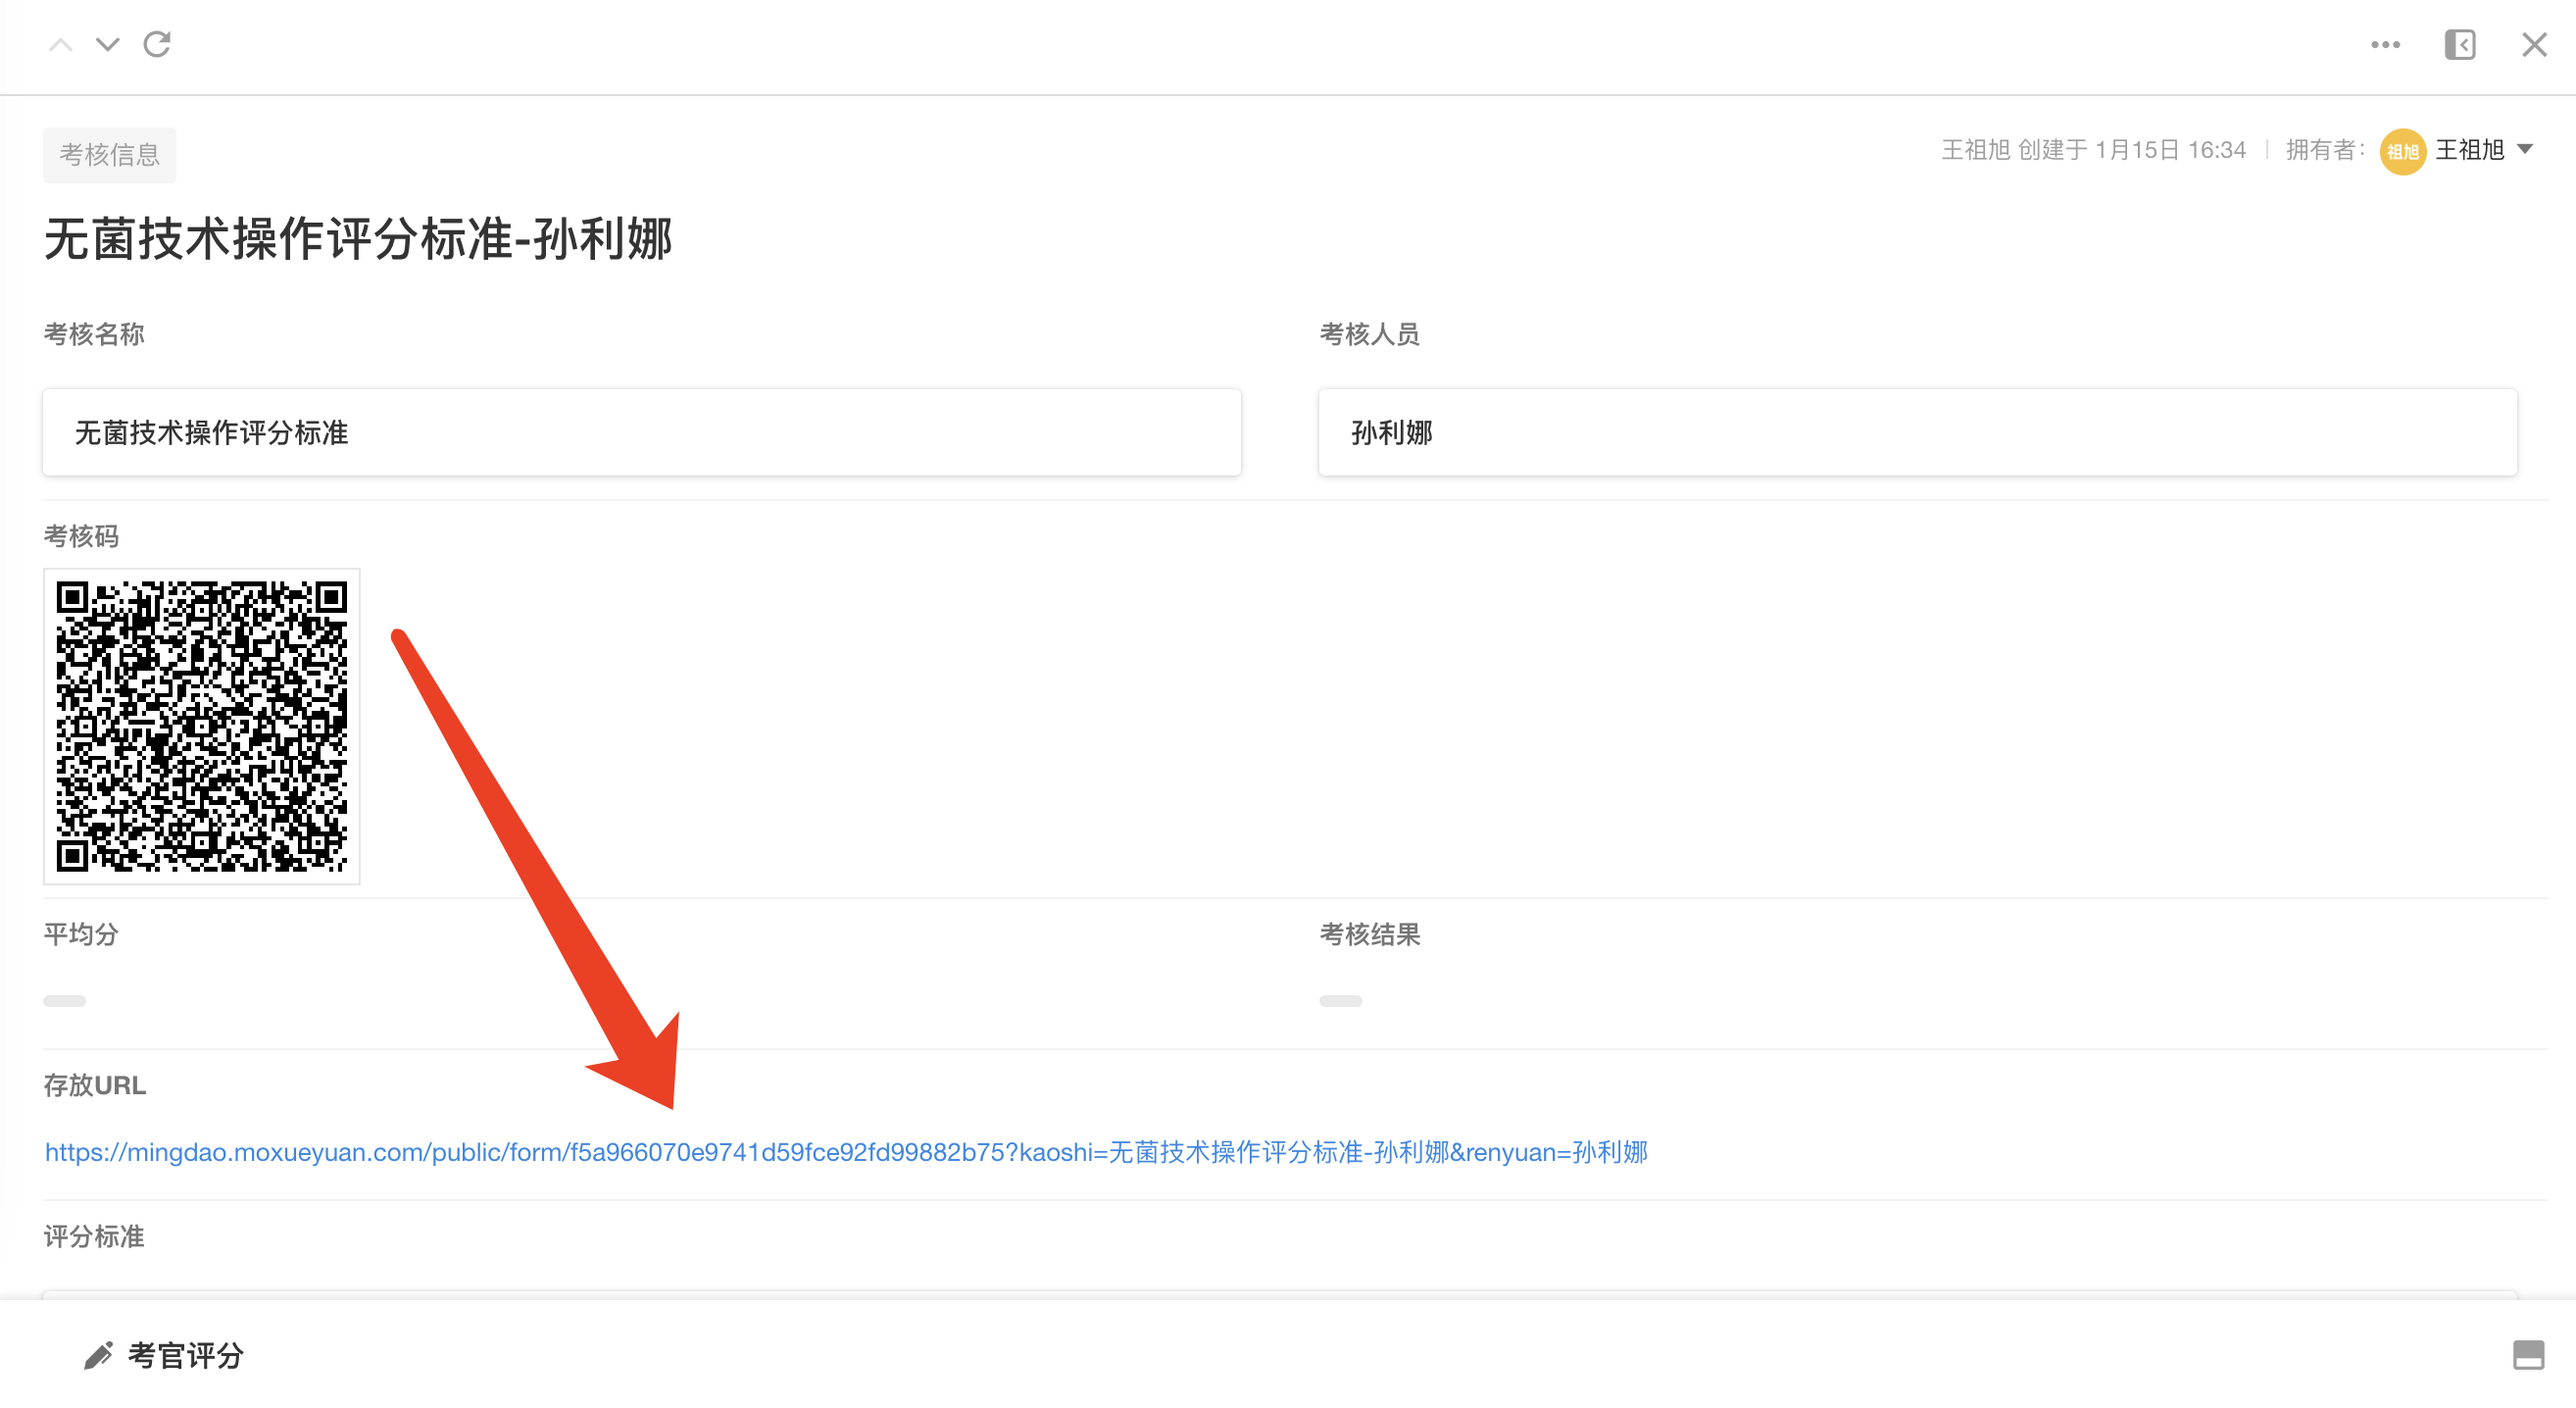Open the three-dot more options menu
This screenshot has width=2576, height=1408.
tap(2385, 45)
